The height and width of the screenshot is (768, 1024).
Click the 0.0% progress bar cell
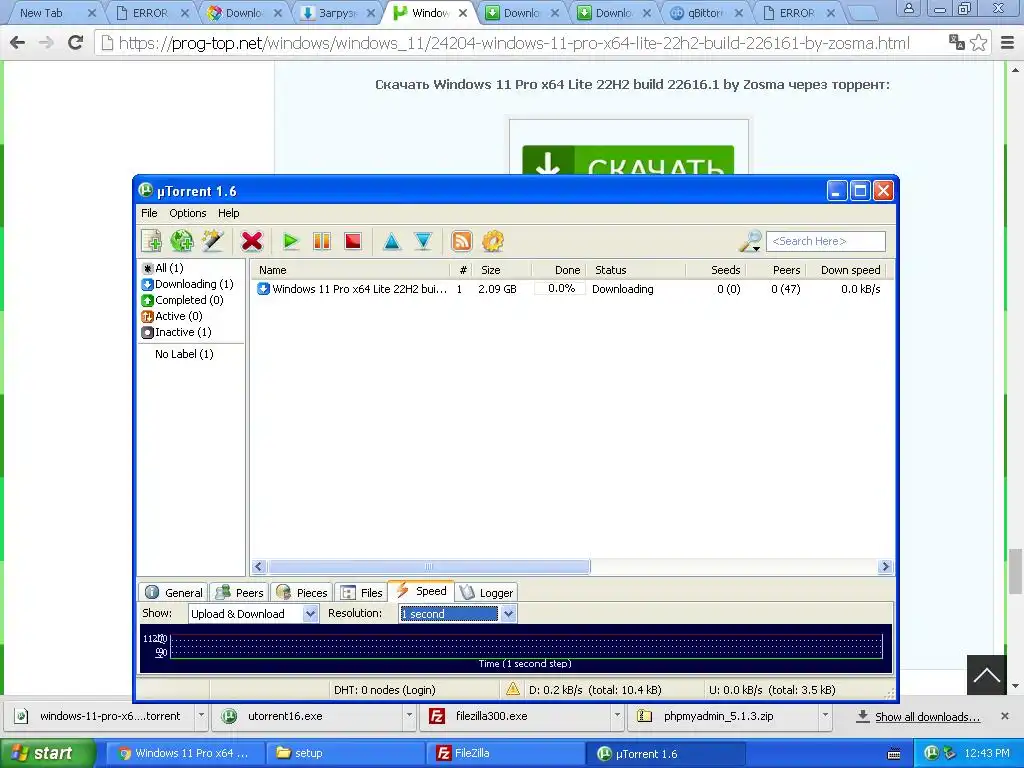coord(560,289)
